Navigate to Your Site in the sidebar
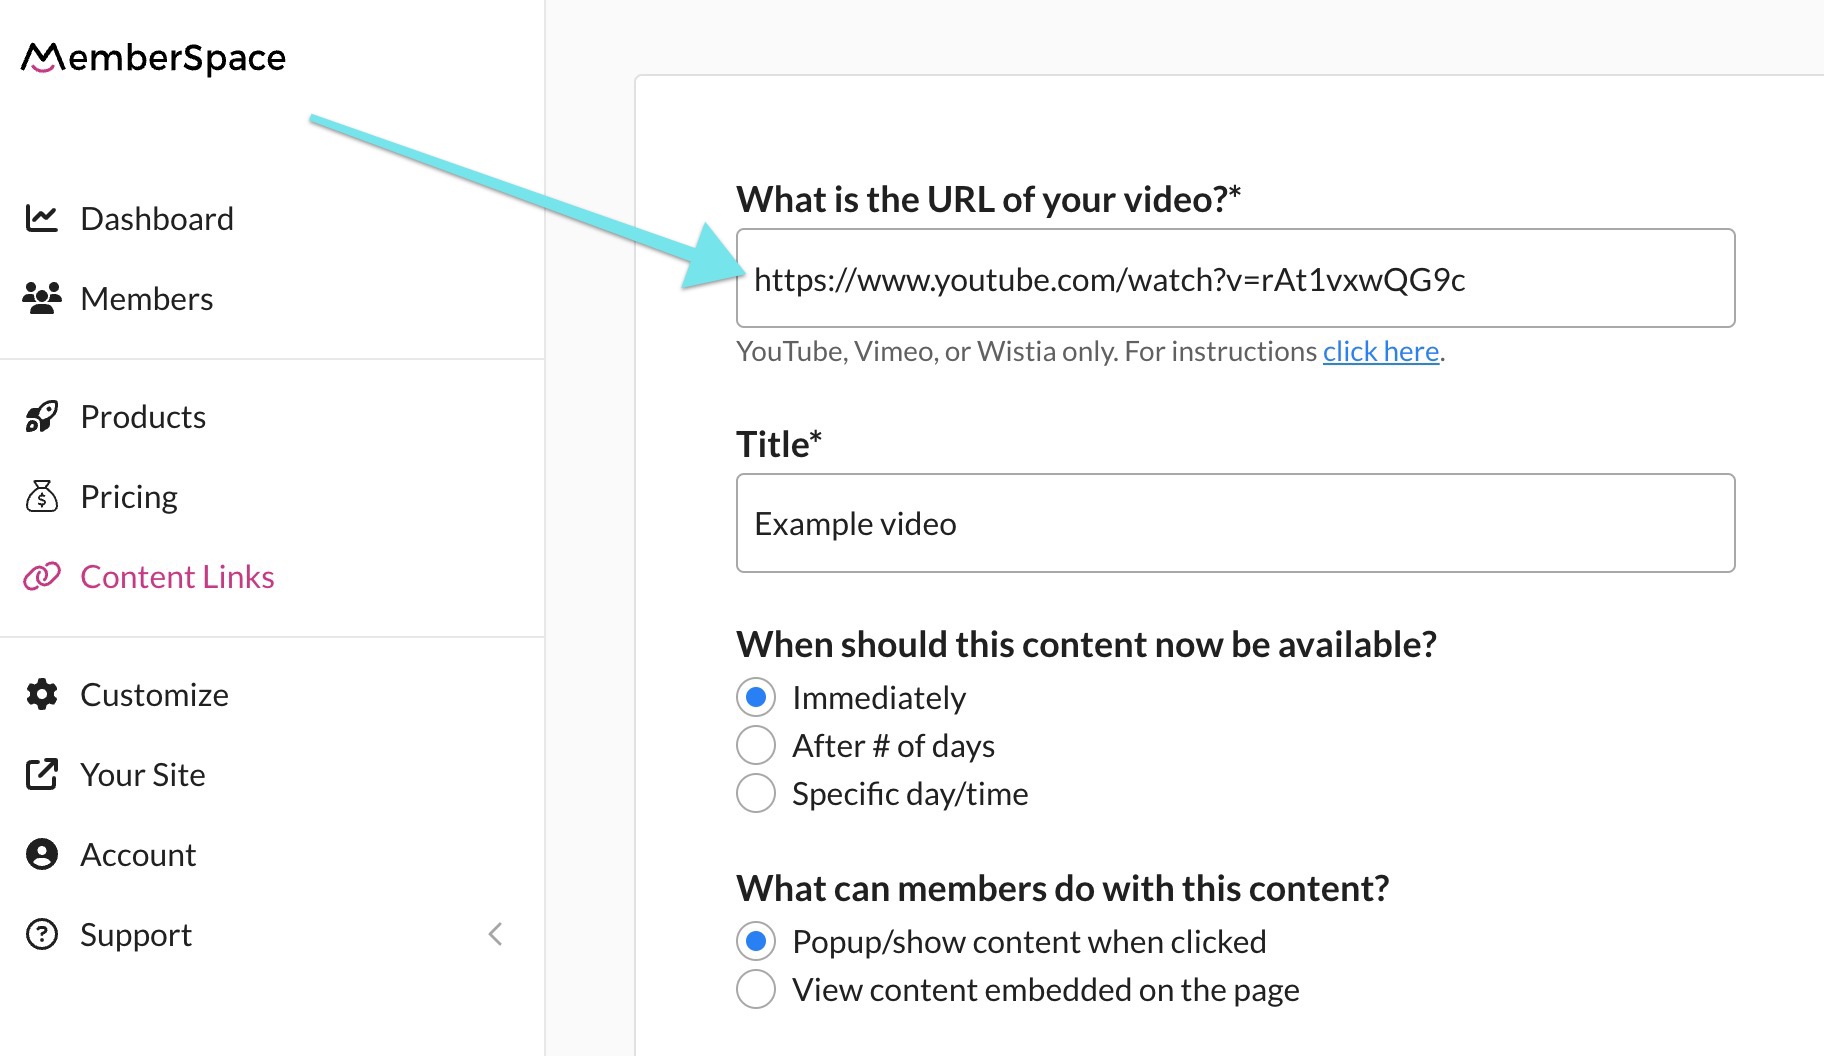 [142, 774]
